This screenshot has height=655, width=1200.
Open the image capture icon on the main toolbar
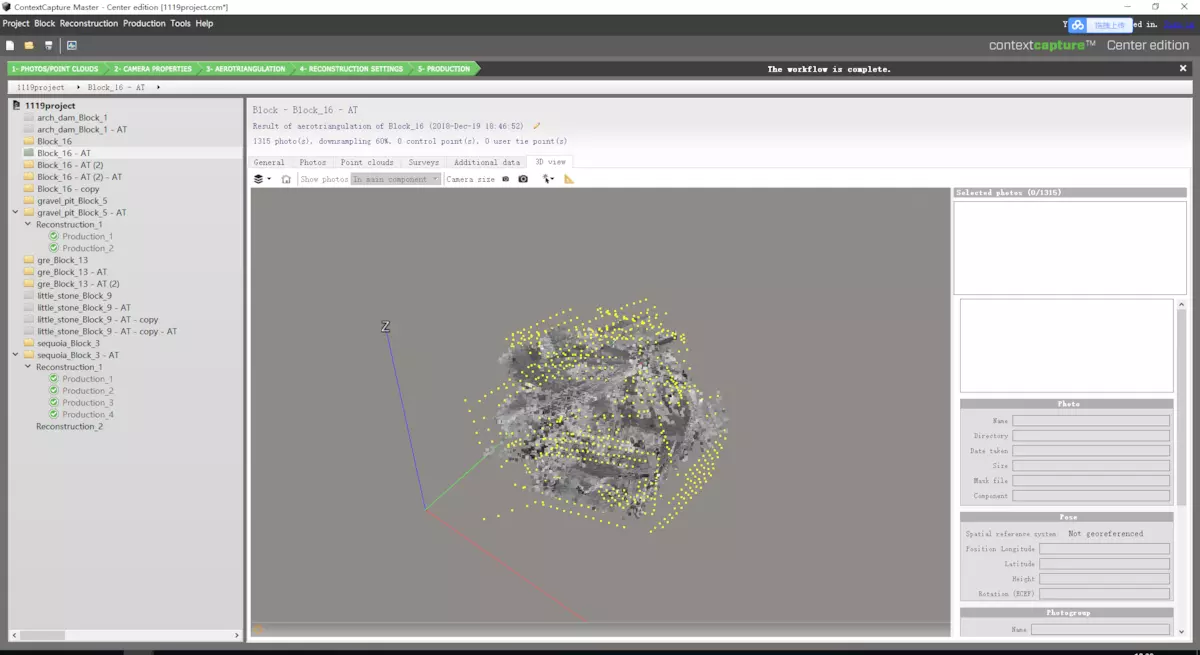[x=70, y=45]
